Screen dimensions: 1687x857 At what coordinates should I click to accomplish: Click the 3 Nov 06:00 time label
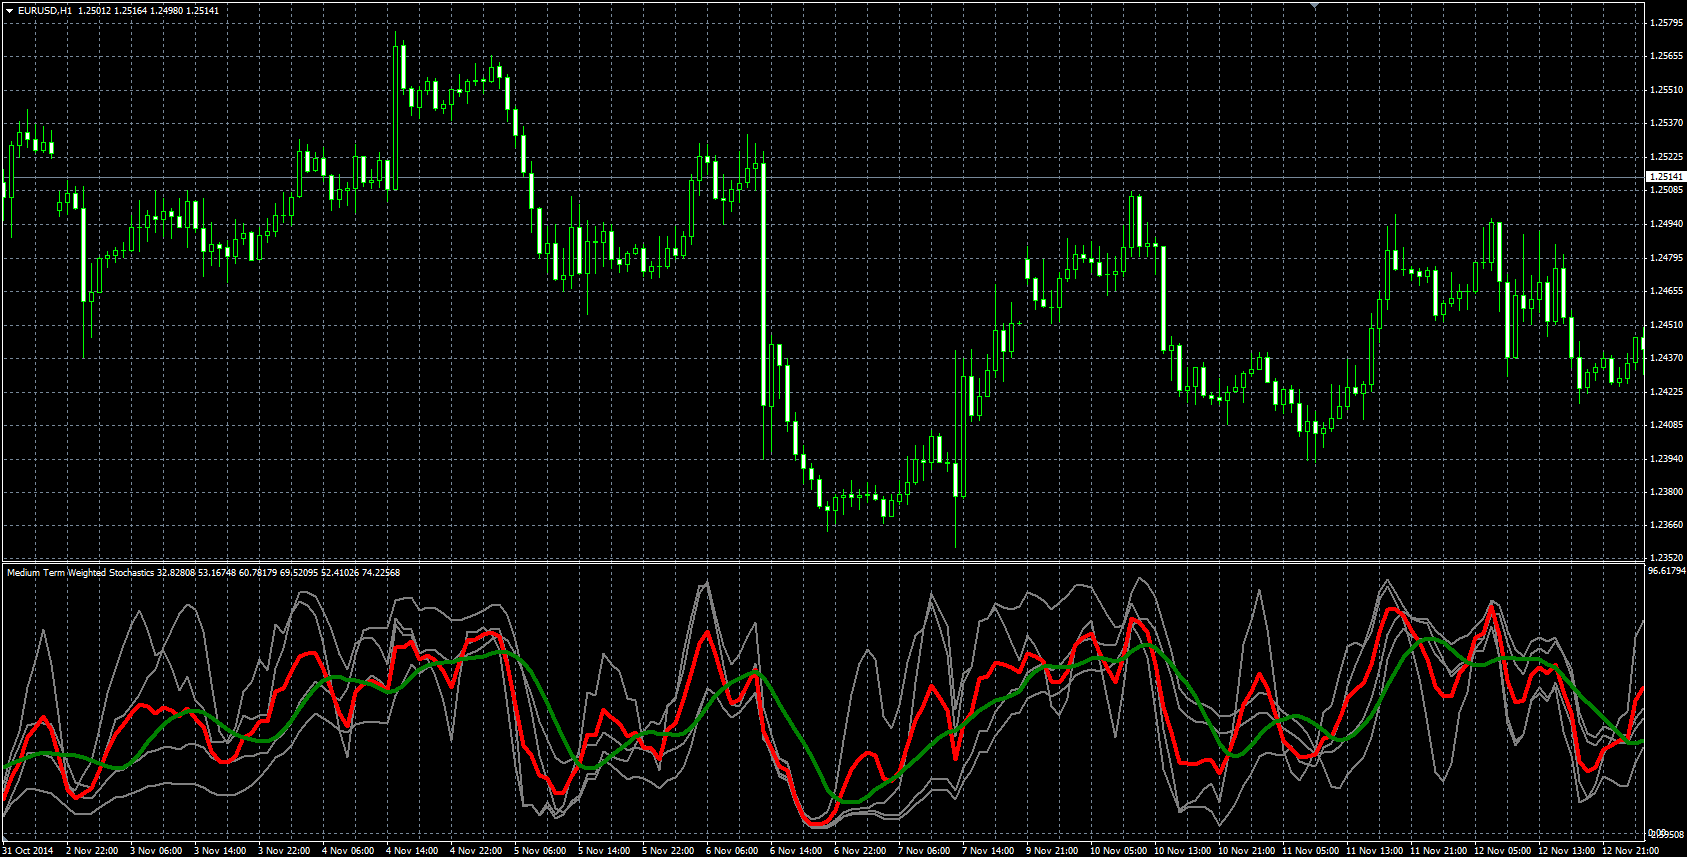tap(156, 851)
